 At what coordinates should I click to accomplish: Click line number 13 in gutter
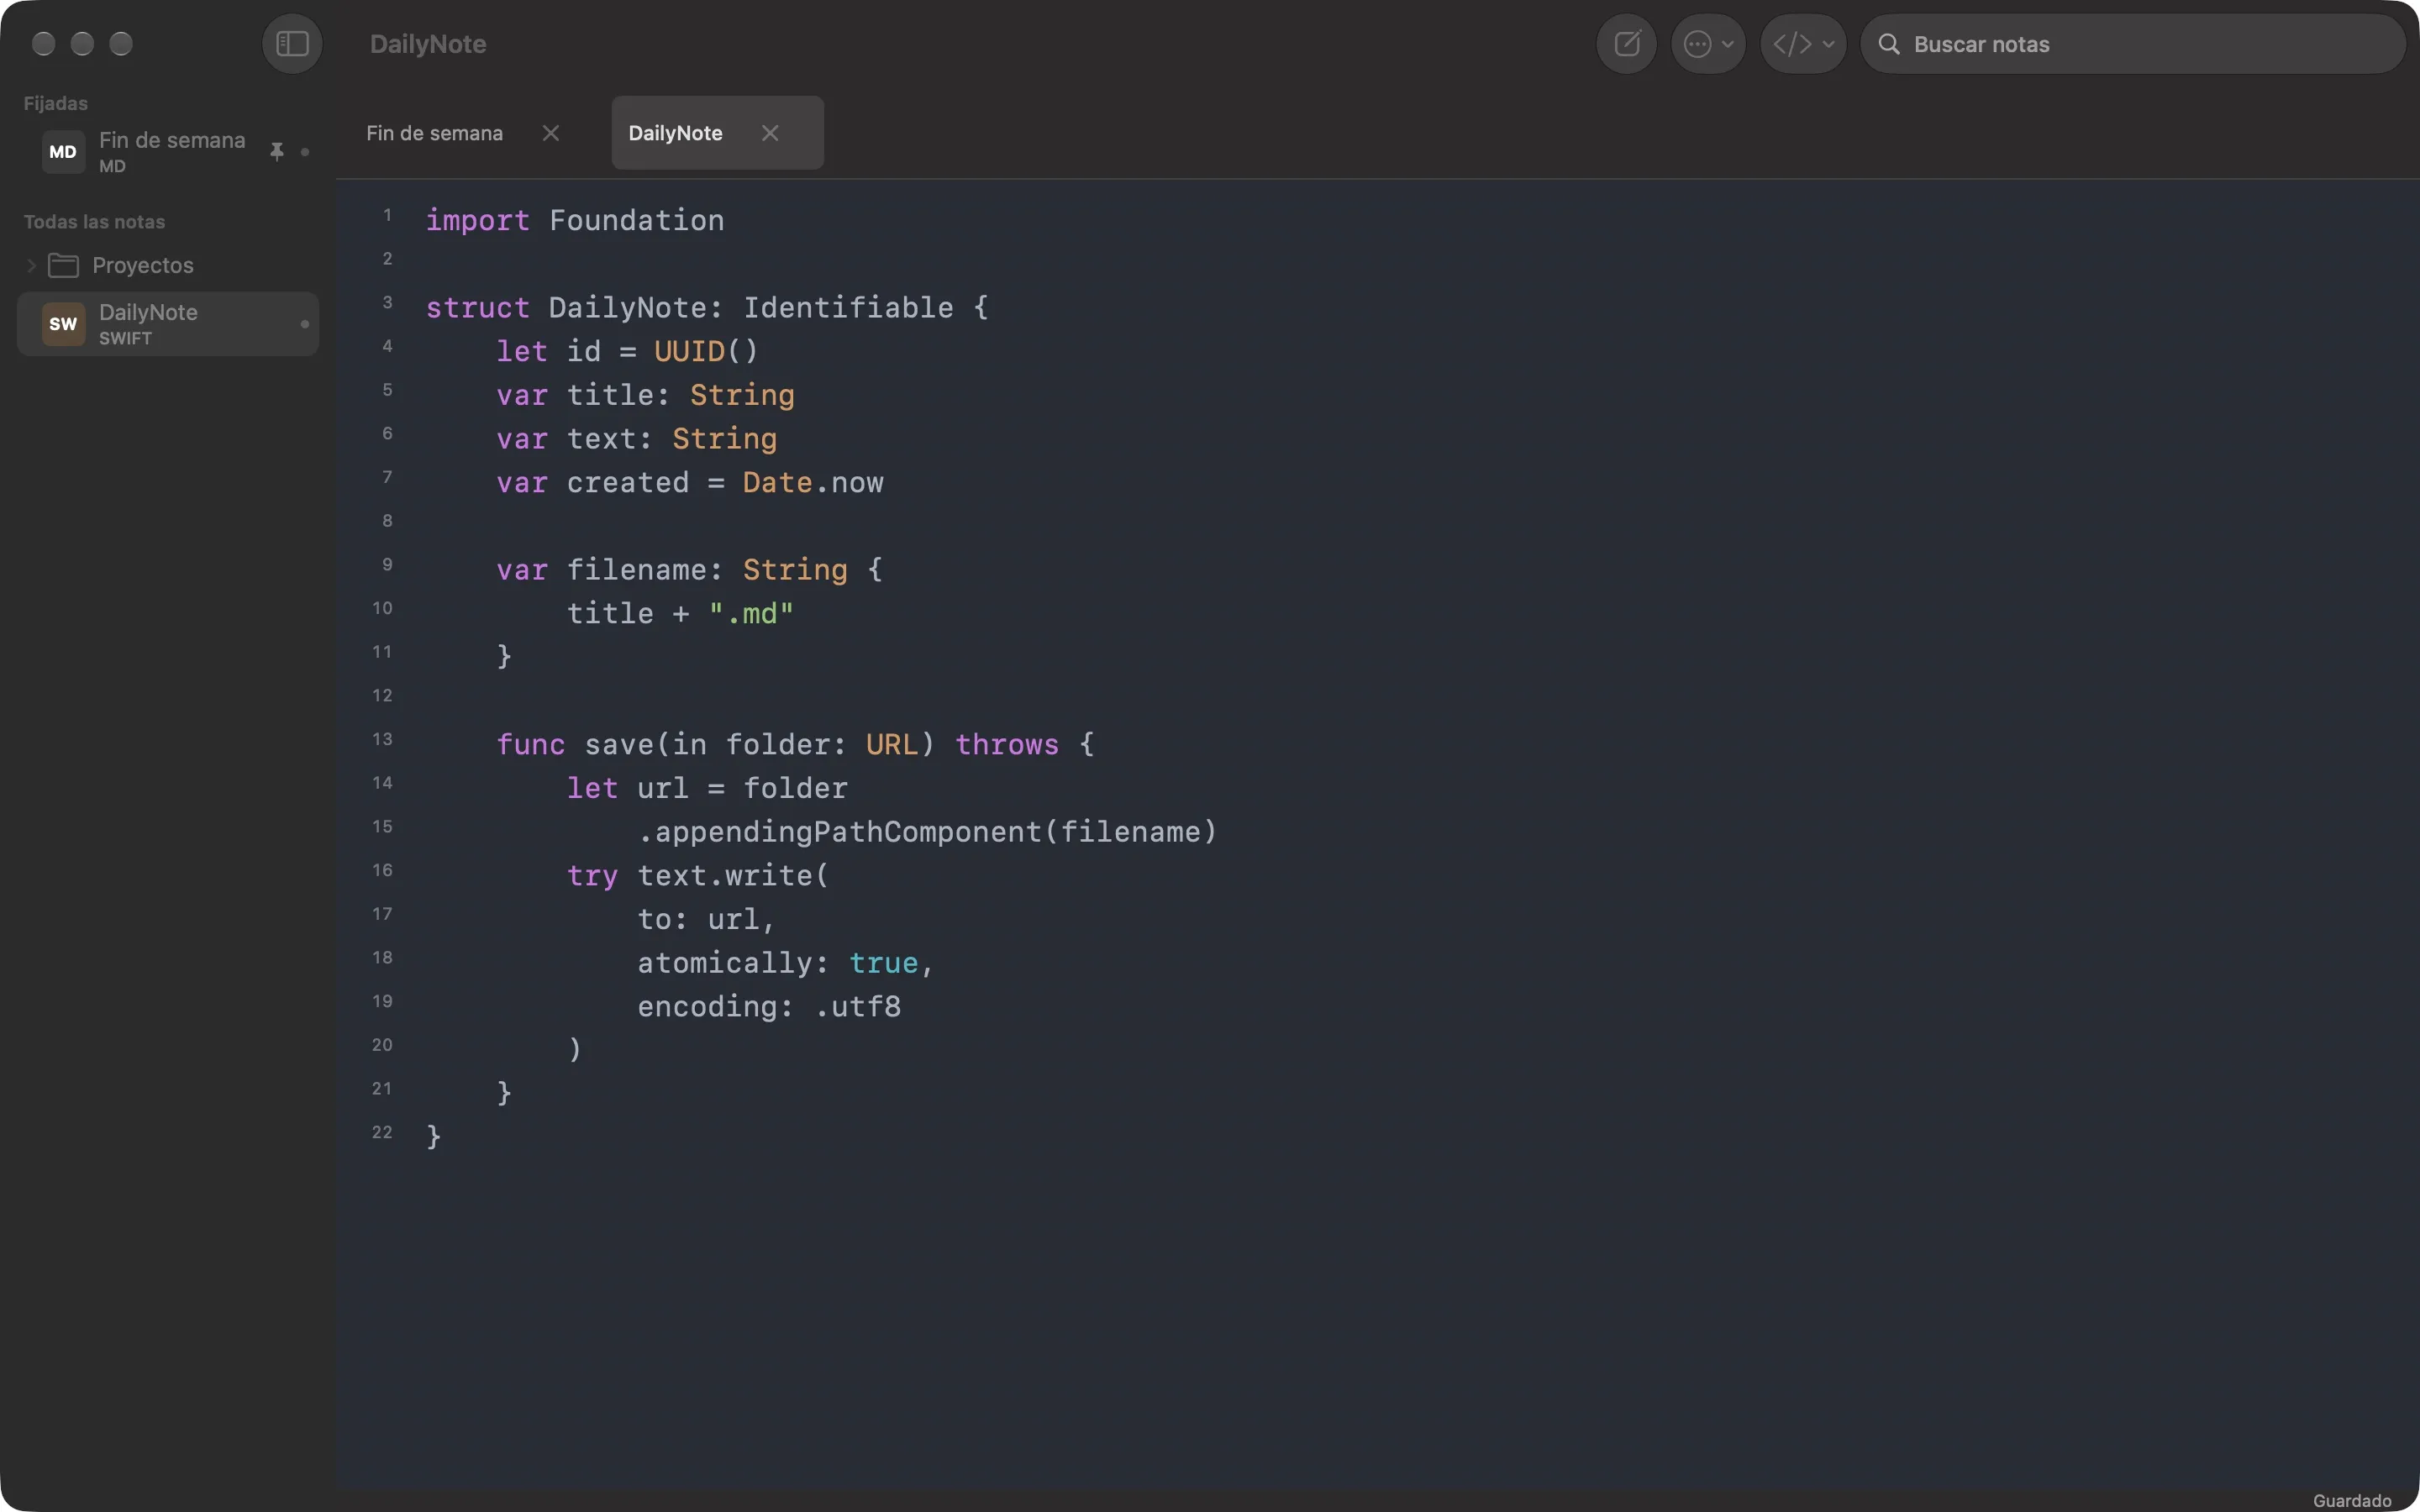click(382, 739)
